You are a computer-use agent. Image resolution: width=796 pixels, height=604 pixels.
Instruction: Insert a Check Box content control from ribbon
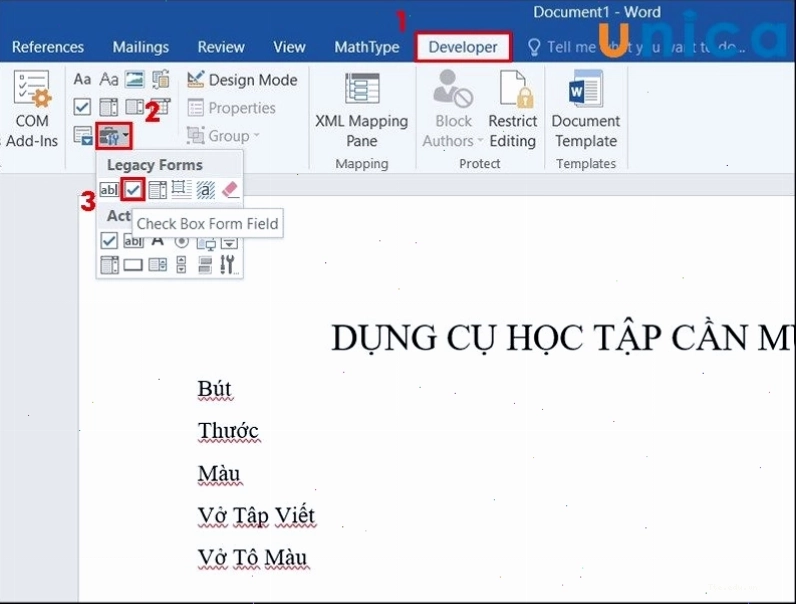click(x=82, y=107)
